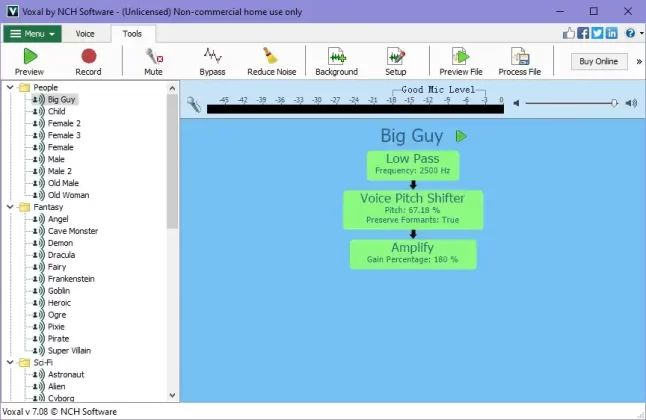Select the Child voice
This screenshot has height=420, width=646.
coord(56,111)
